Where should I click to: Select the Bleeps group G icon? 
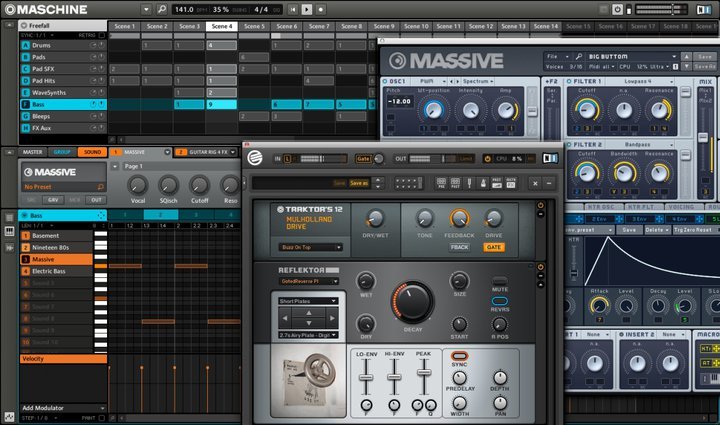[26, 116]
